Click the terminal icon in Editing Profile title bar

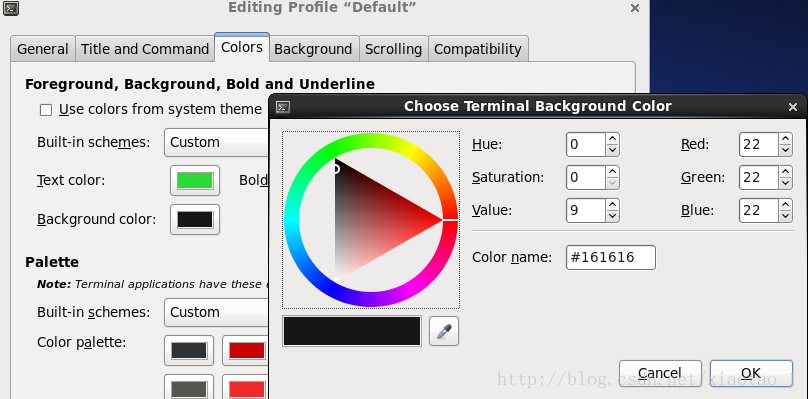pos(11,8)
